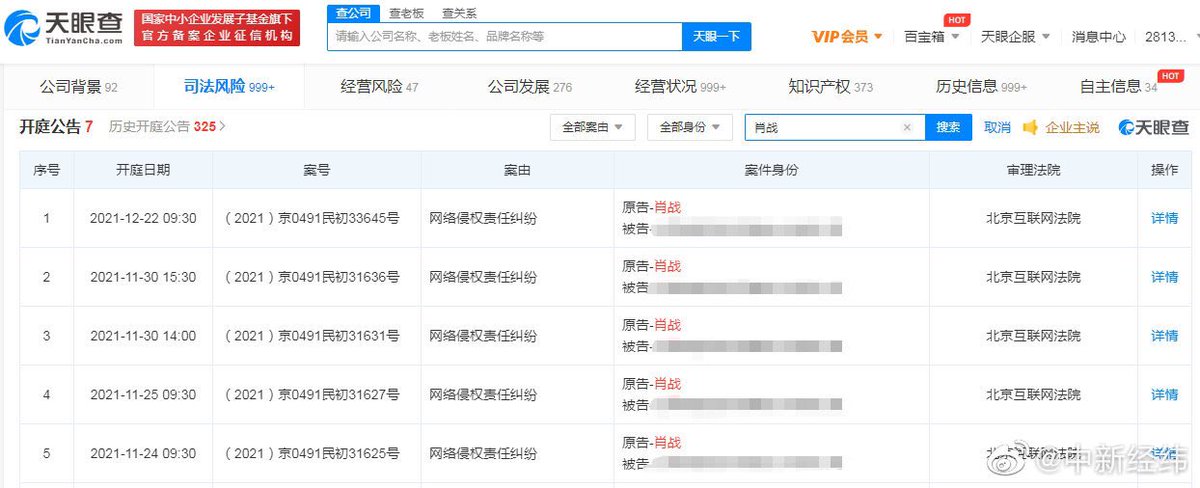Click the 审理法院 column header
The height and width of the screenshot is (488, 1200).
pyautogui.click(x=1033, y=170)
